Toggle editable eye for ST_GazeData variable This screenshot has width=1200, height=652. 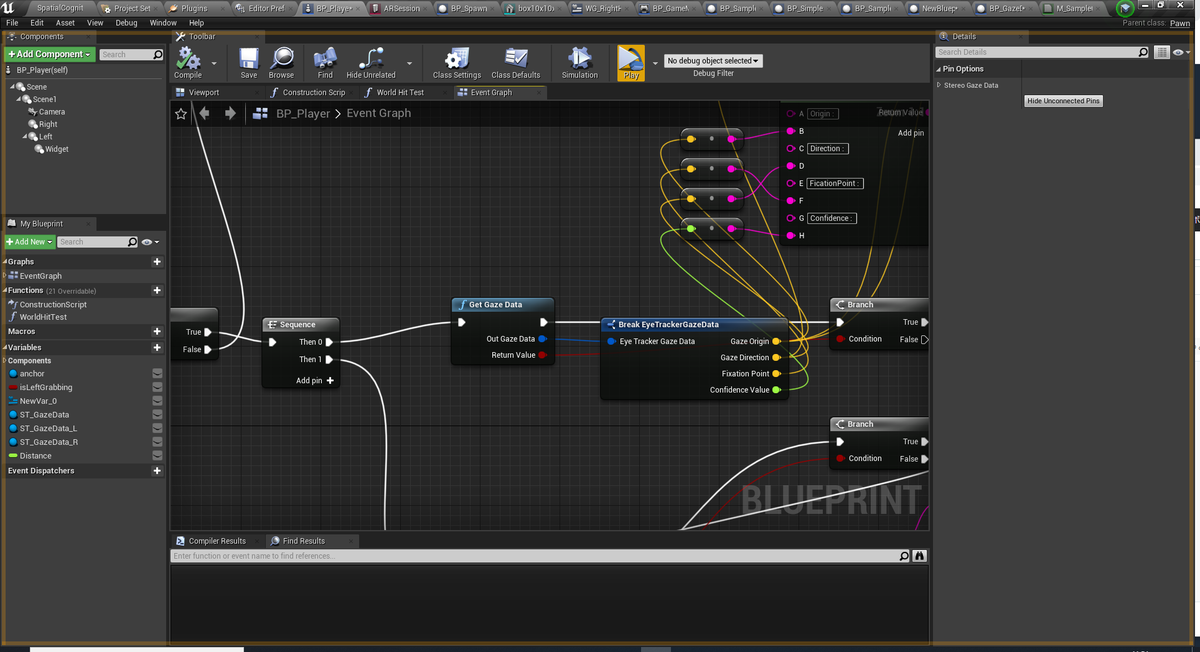(157, 415)
